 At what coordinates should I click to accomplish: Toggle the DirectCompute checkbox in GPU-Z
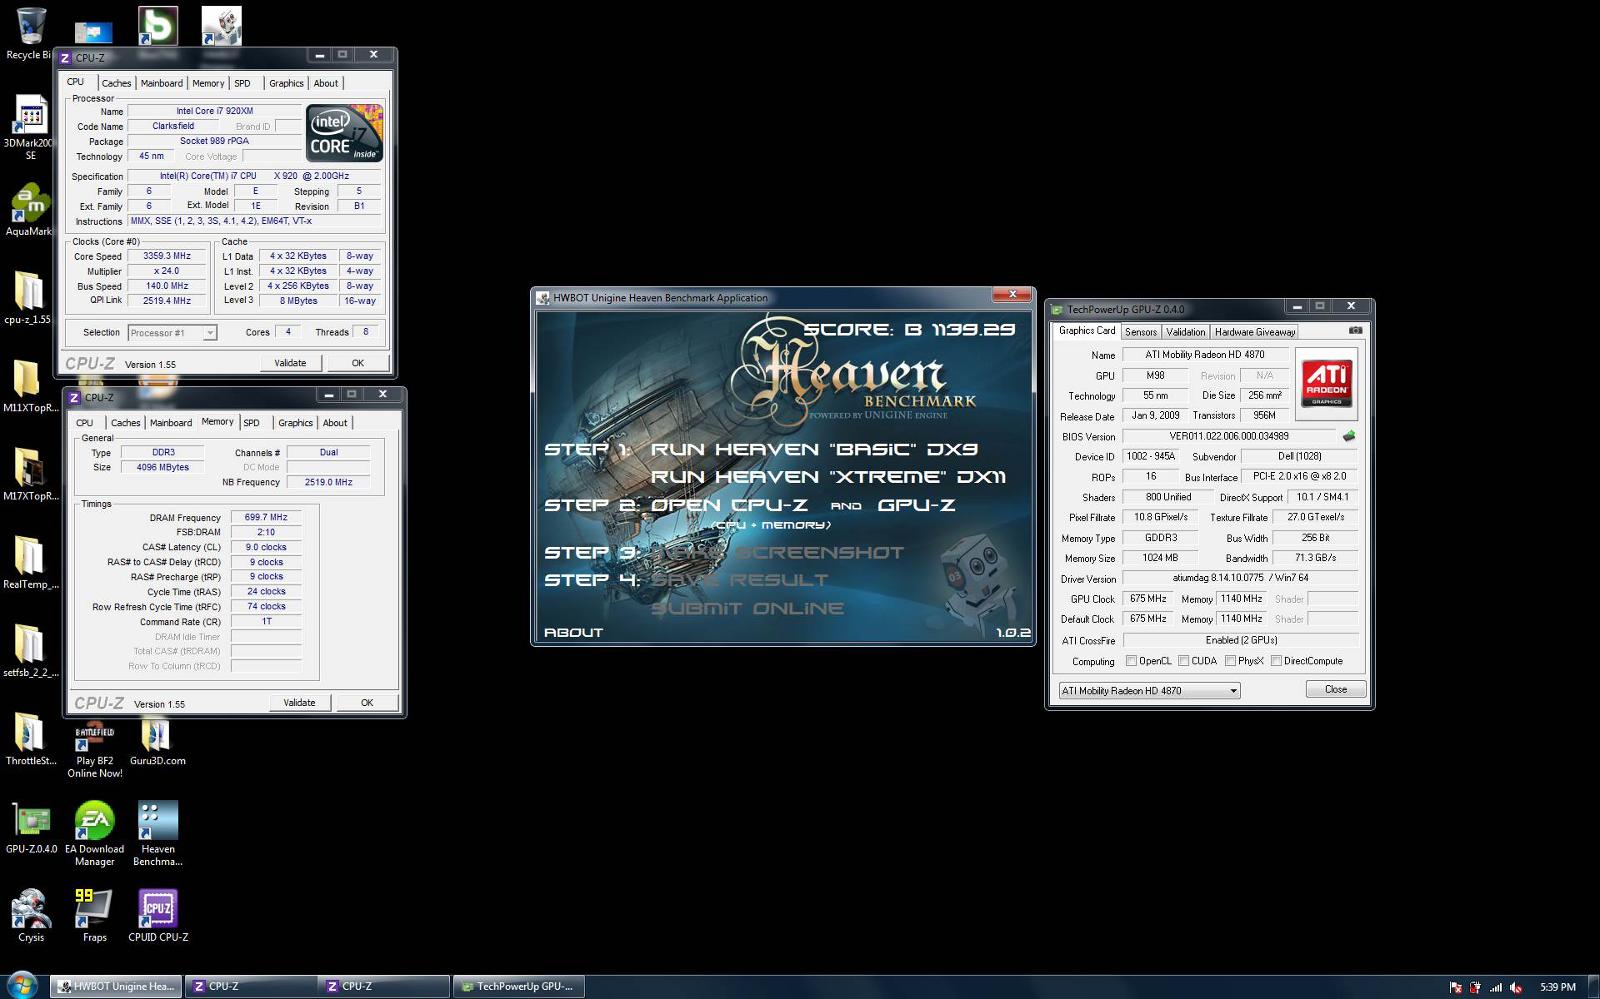[1276, 661]
